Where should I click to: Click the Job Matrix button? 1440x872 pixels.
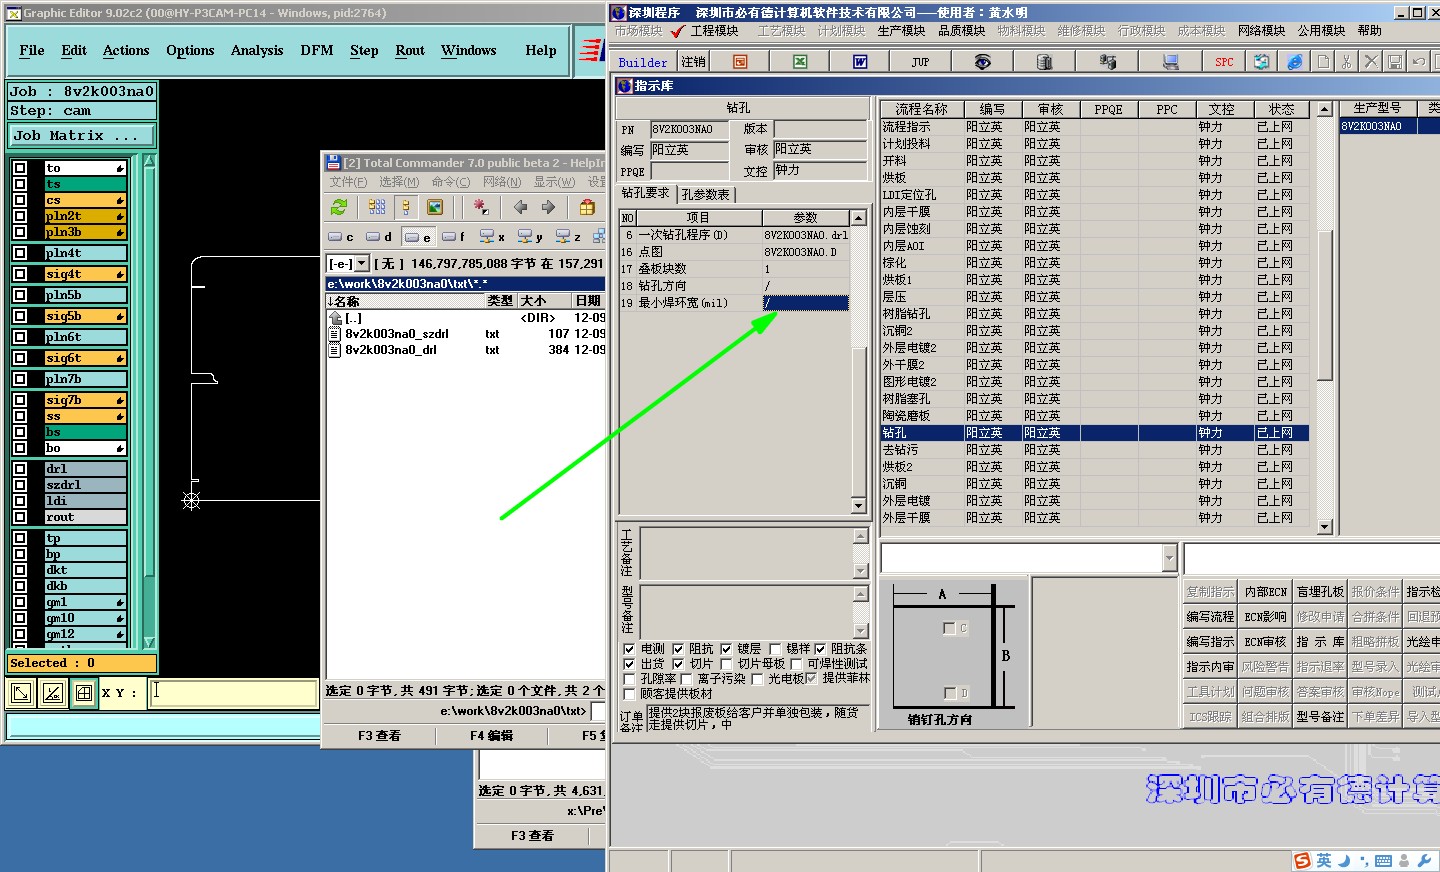[x=82, y=135]
